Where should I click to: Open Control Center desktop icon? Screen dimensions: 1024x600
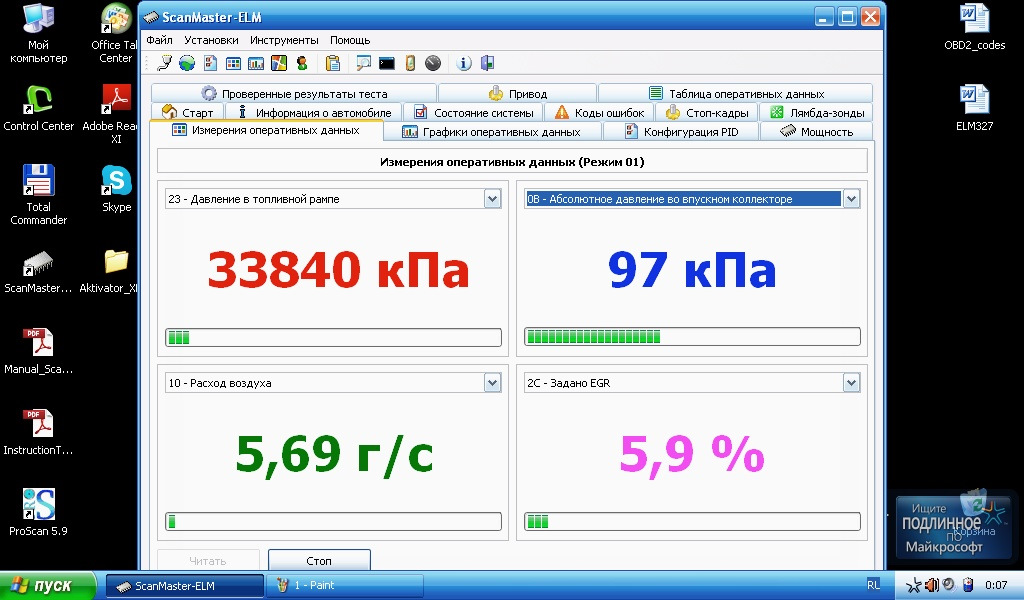click(39, 108)
